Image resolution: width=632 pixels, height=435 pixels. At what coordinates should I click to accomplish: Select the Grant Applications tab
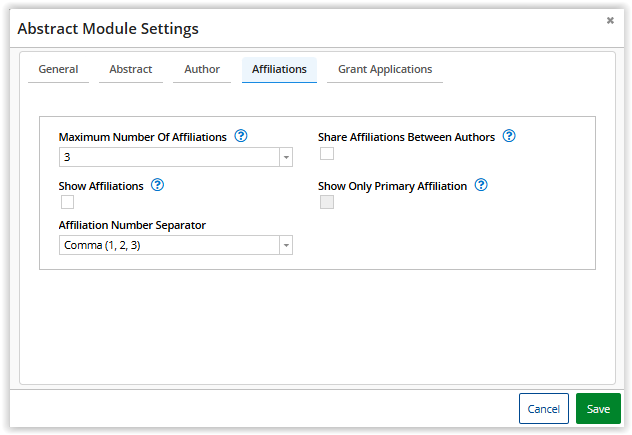pyautogui.click(x=385, y=70)
